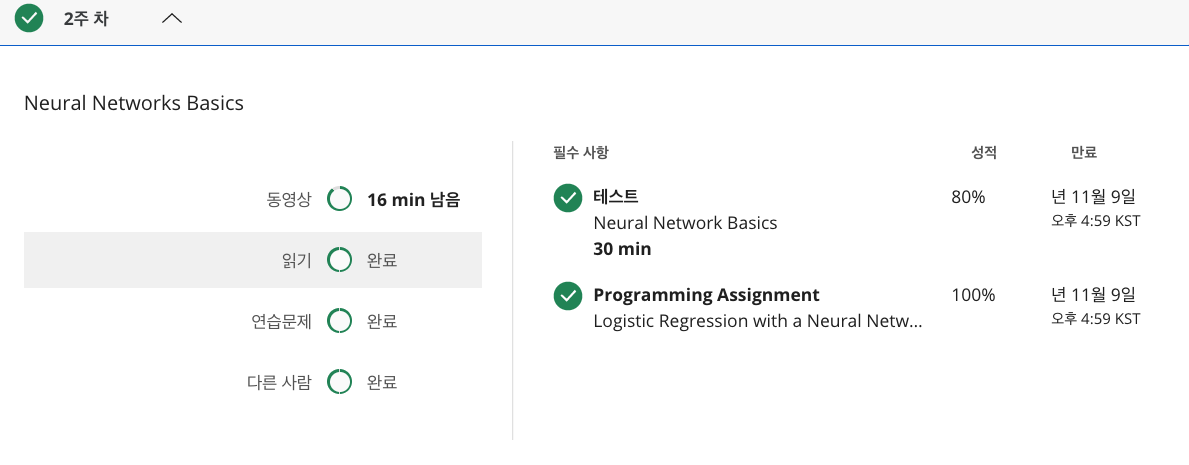The height and width of the screenshot is (465, 1189).
Task: Click the 다른 사람 progress circle
Action: (339, 382)
